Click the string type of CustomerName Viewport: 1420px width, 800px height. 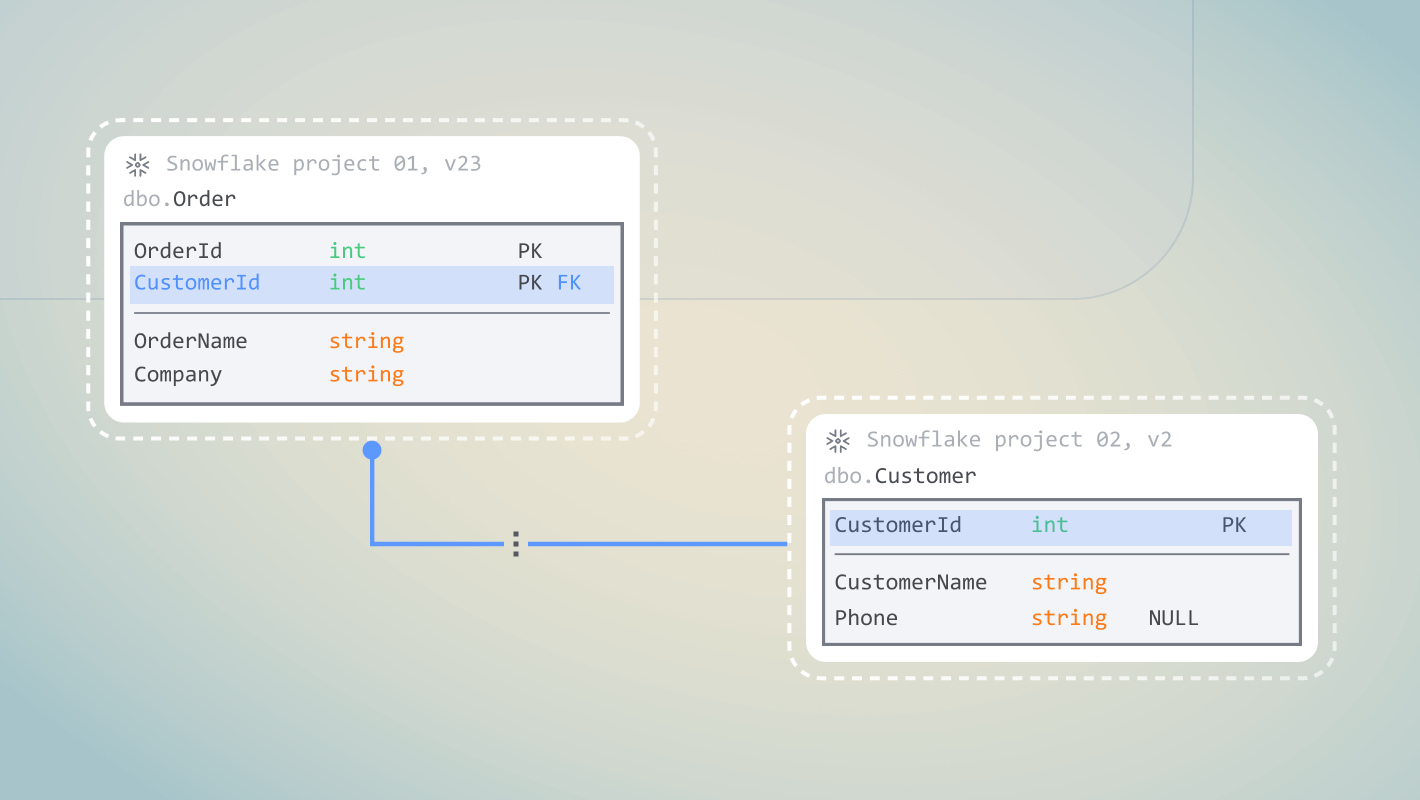[x=1069, y=583]
